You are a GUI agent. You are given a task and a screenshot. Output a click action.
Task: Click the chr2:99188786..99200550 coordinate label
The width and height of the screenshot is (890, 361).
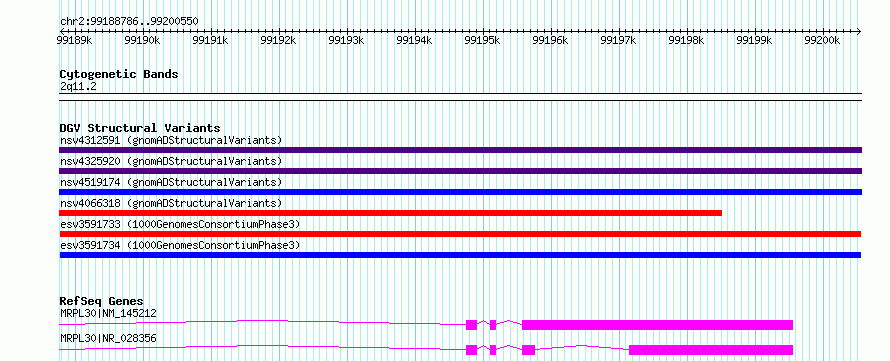point(129,21)
